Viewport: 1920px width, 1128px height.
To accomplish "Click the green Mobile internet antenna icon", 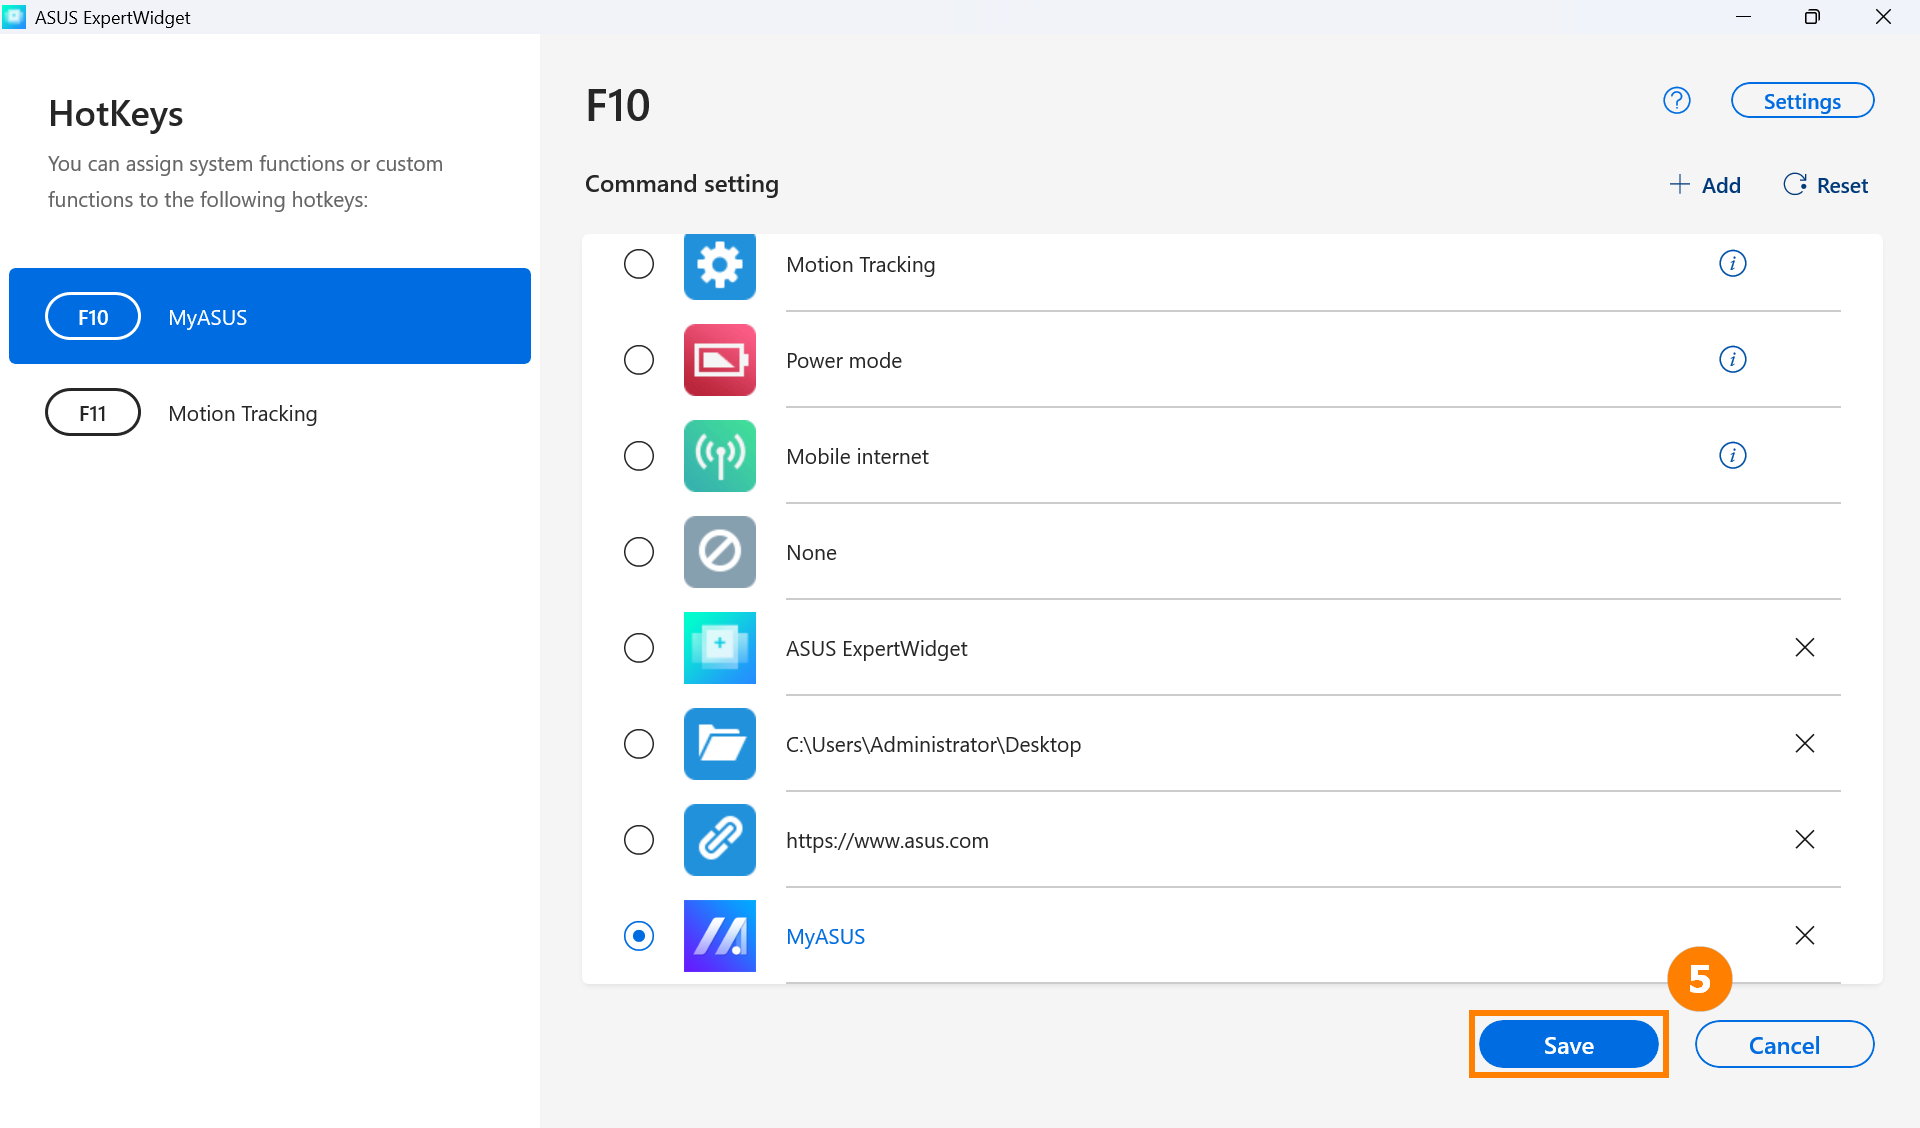I will coord(720,456).
